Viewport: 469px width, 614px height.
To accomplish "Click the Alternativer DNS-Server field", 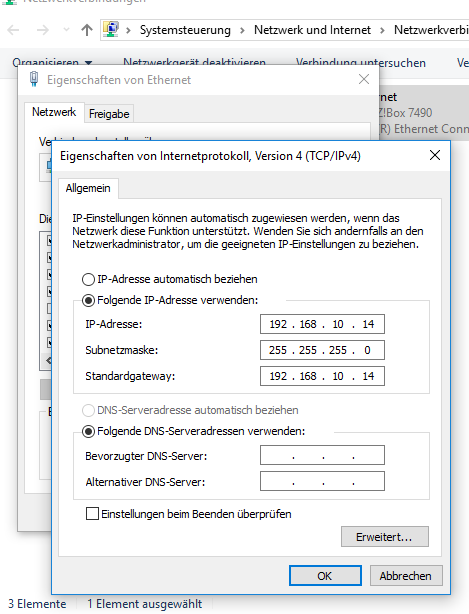I will (322, 481).
